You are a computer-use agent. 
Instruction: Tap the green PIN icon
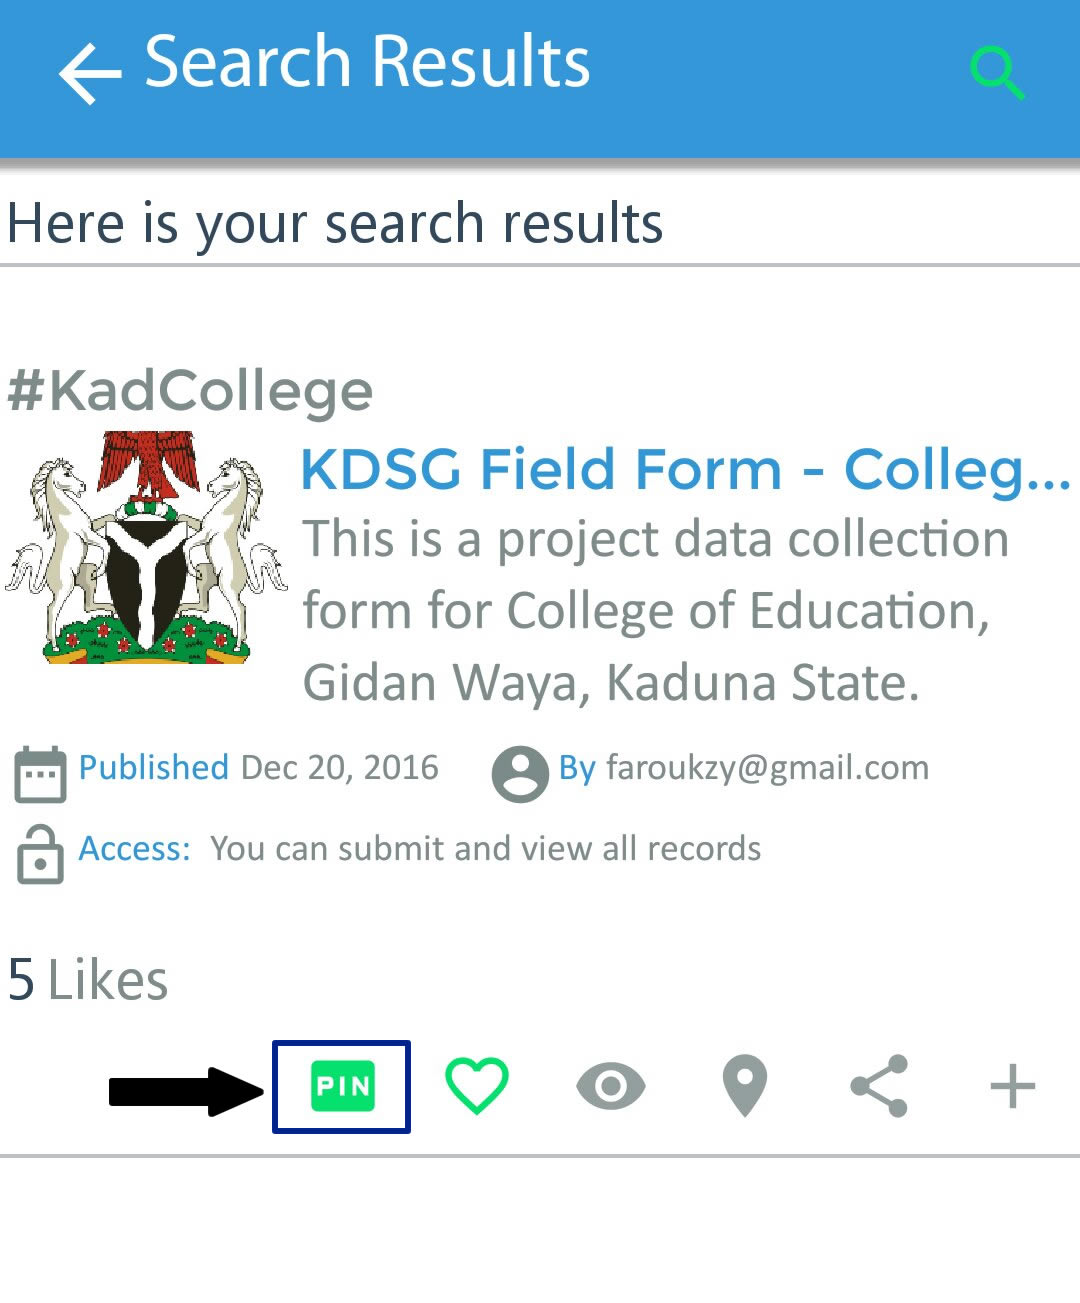pos(343,1086)
